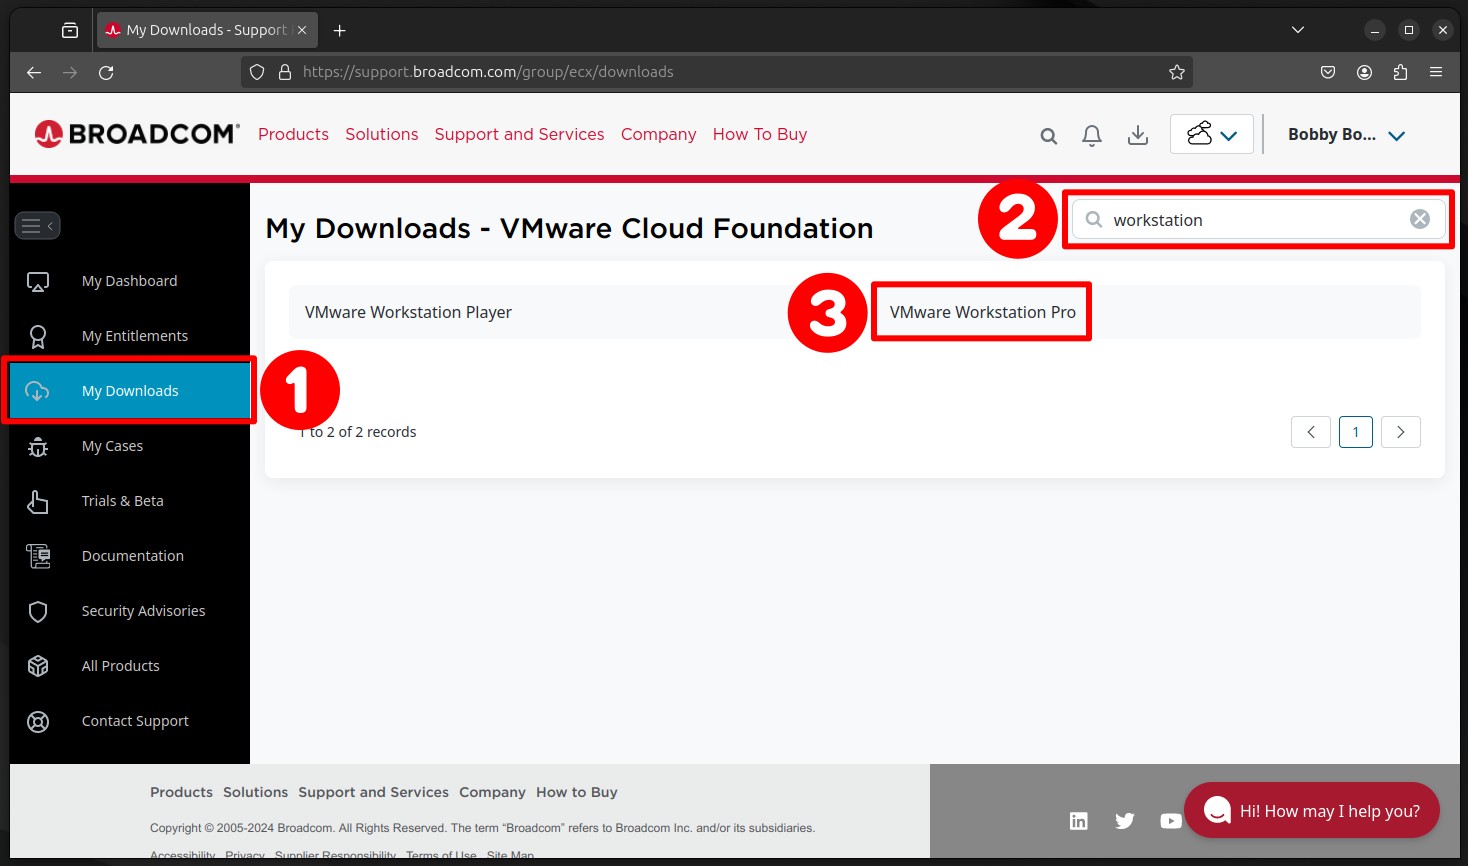This screenshot has width=1468, height=866.
Task: Open Solutions in top navigation
Action: pyautogui.click(x=382, y=134)
